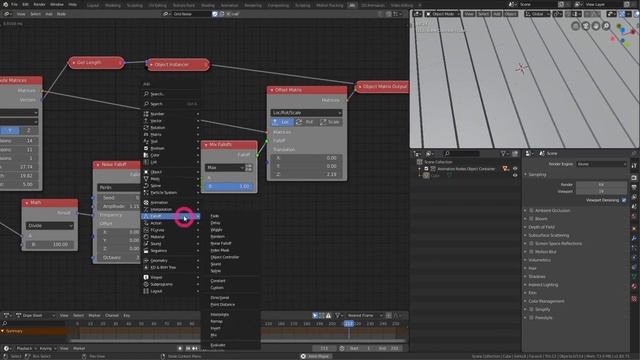Select Point Distance falloff entry
640x360 pixels.
point(230,304)
